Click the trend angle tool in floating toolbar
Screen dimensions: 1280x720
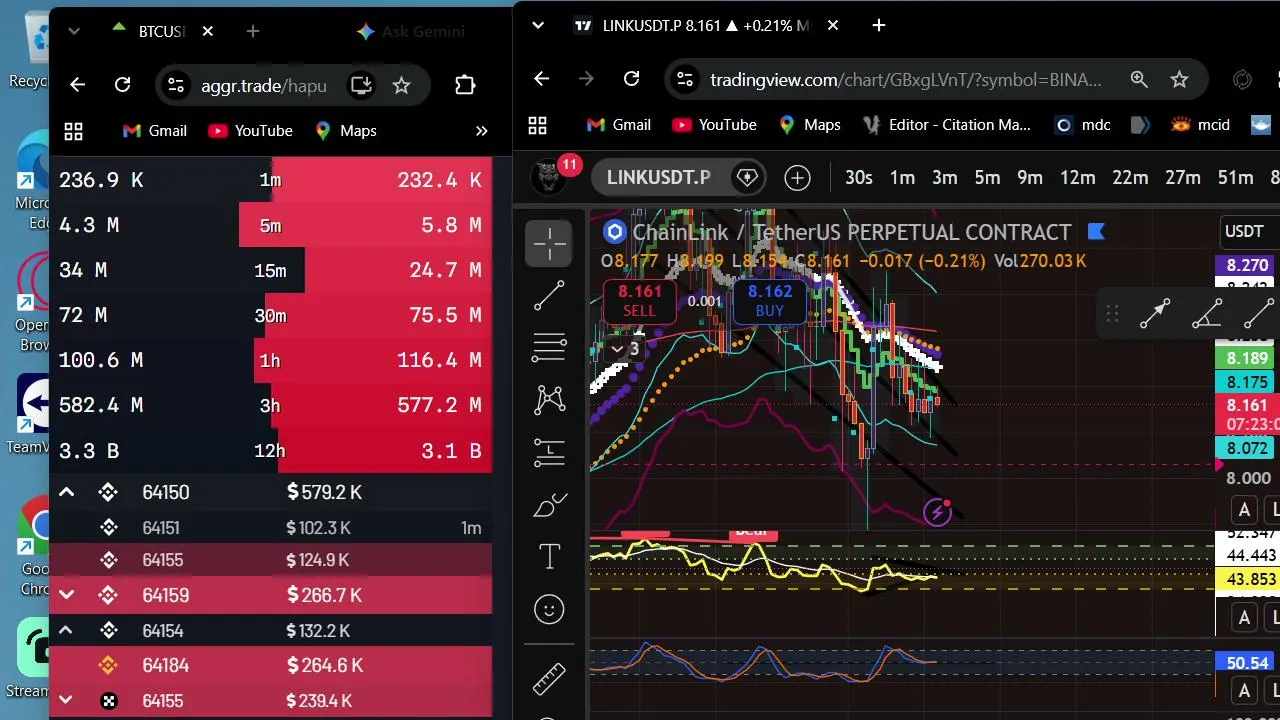pyautogui.click(x=1207, y=315)
